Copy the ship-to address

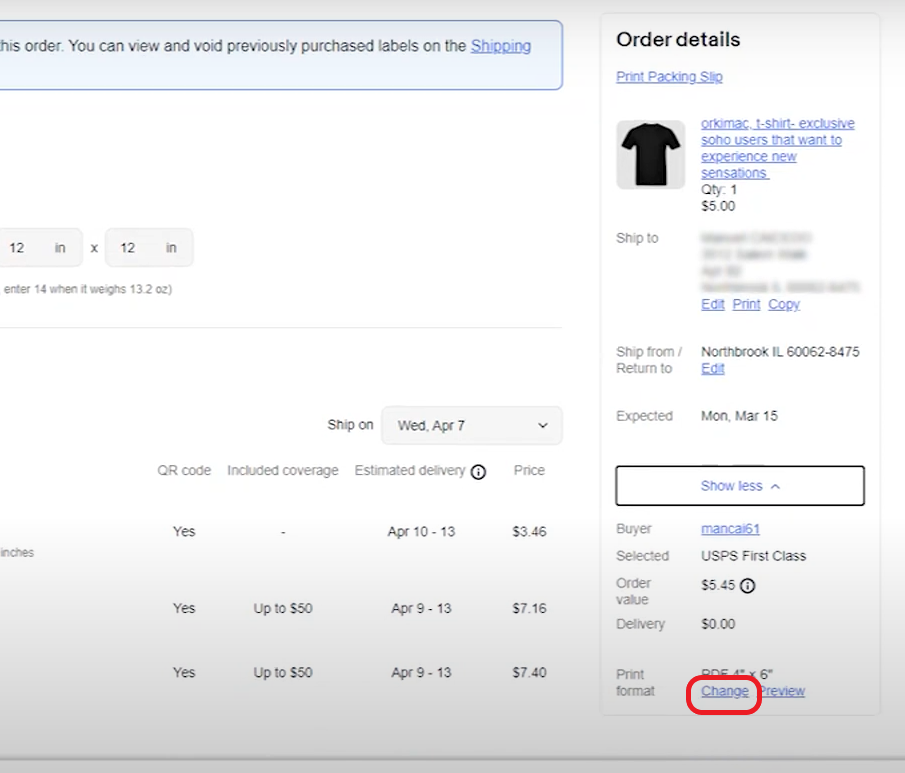[783, 304]
